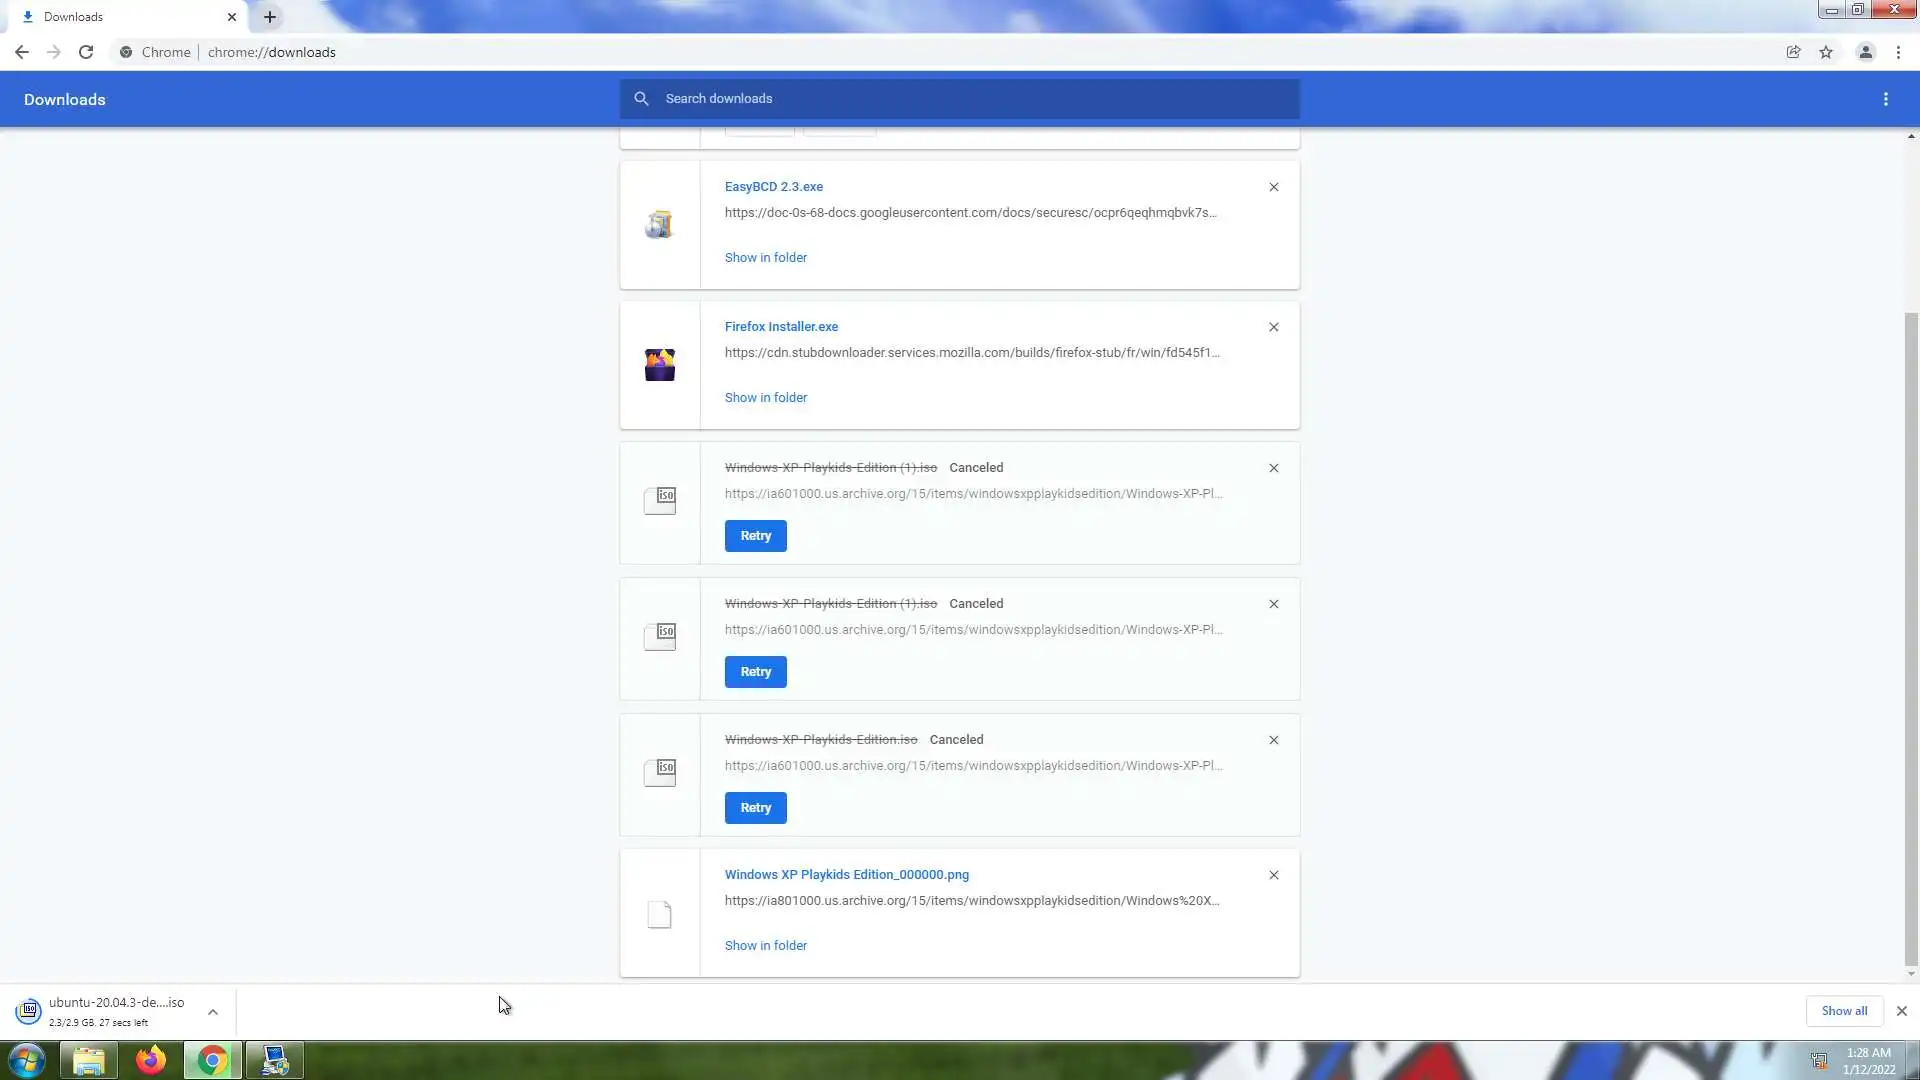Launch Firefox from the taskbar
The image size is (1920, 1080).
pos(151,1060)
